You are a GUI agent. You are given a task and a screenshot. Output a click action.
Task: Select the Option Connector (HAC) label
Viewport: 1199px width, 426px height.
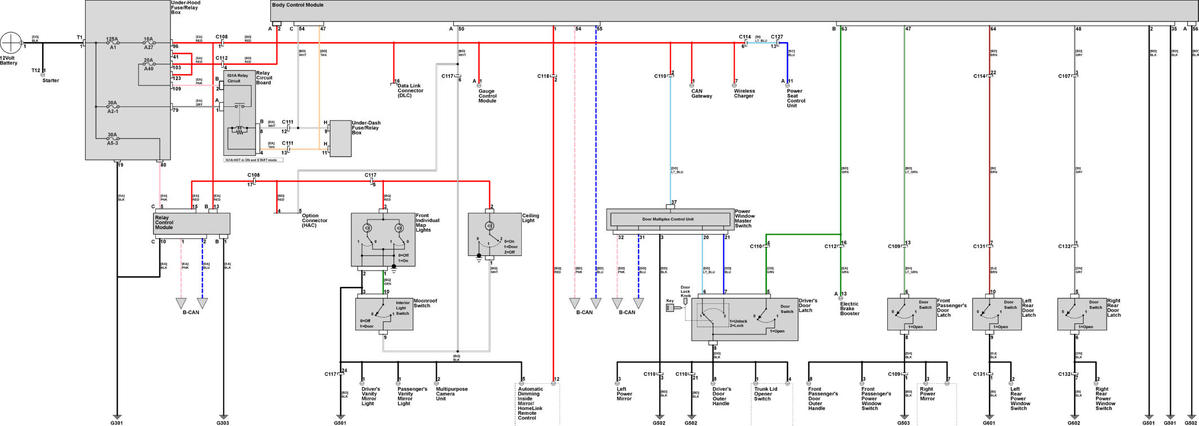click(x=315, y=220)
